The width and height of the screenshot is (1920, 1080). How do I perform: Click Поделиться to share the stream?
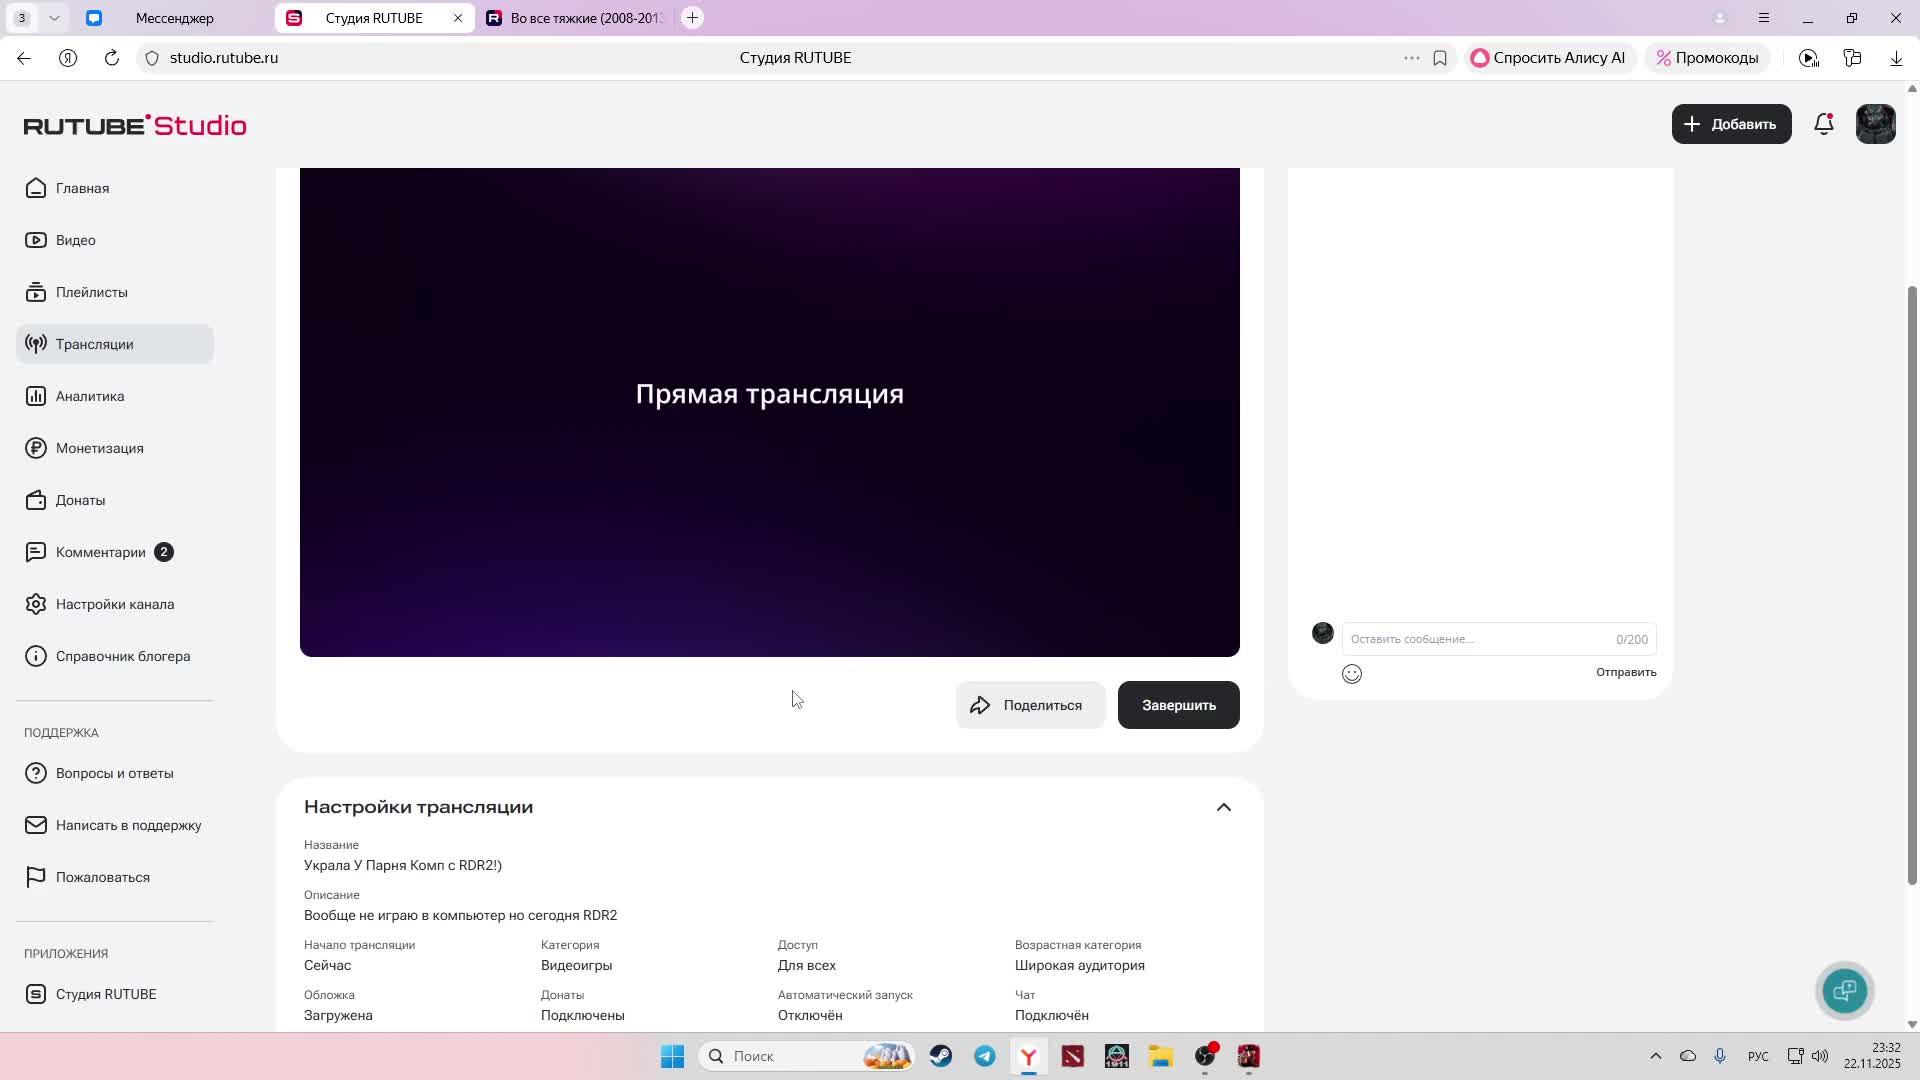[x=1030, y=704]
